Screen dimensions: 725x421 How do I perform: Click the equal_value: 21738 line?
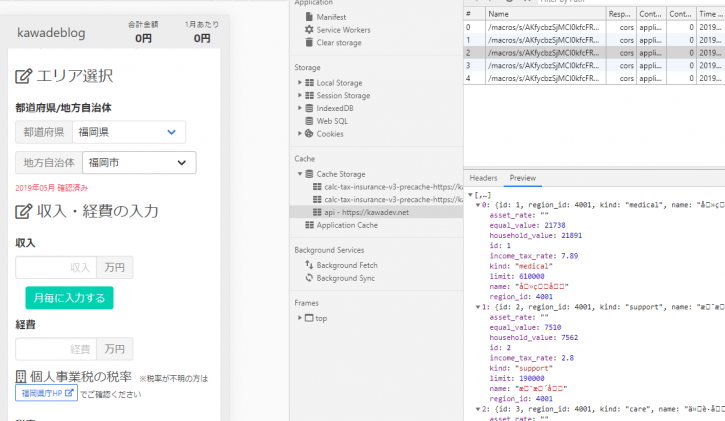pos(527,225)
